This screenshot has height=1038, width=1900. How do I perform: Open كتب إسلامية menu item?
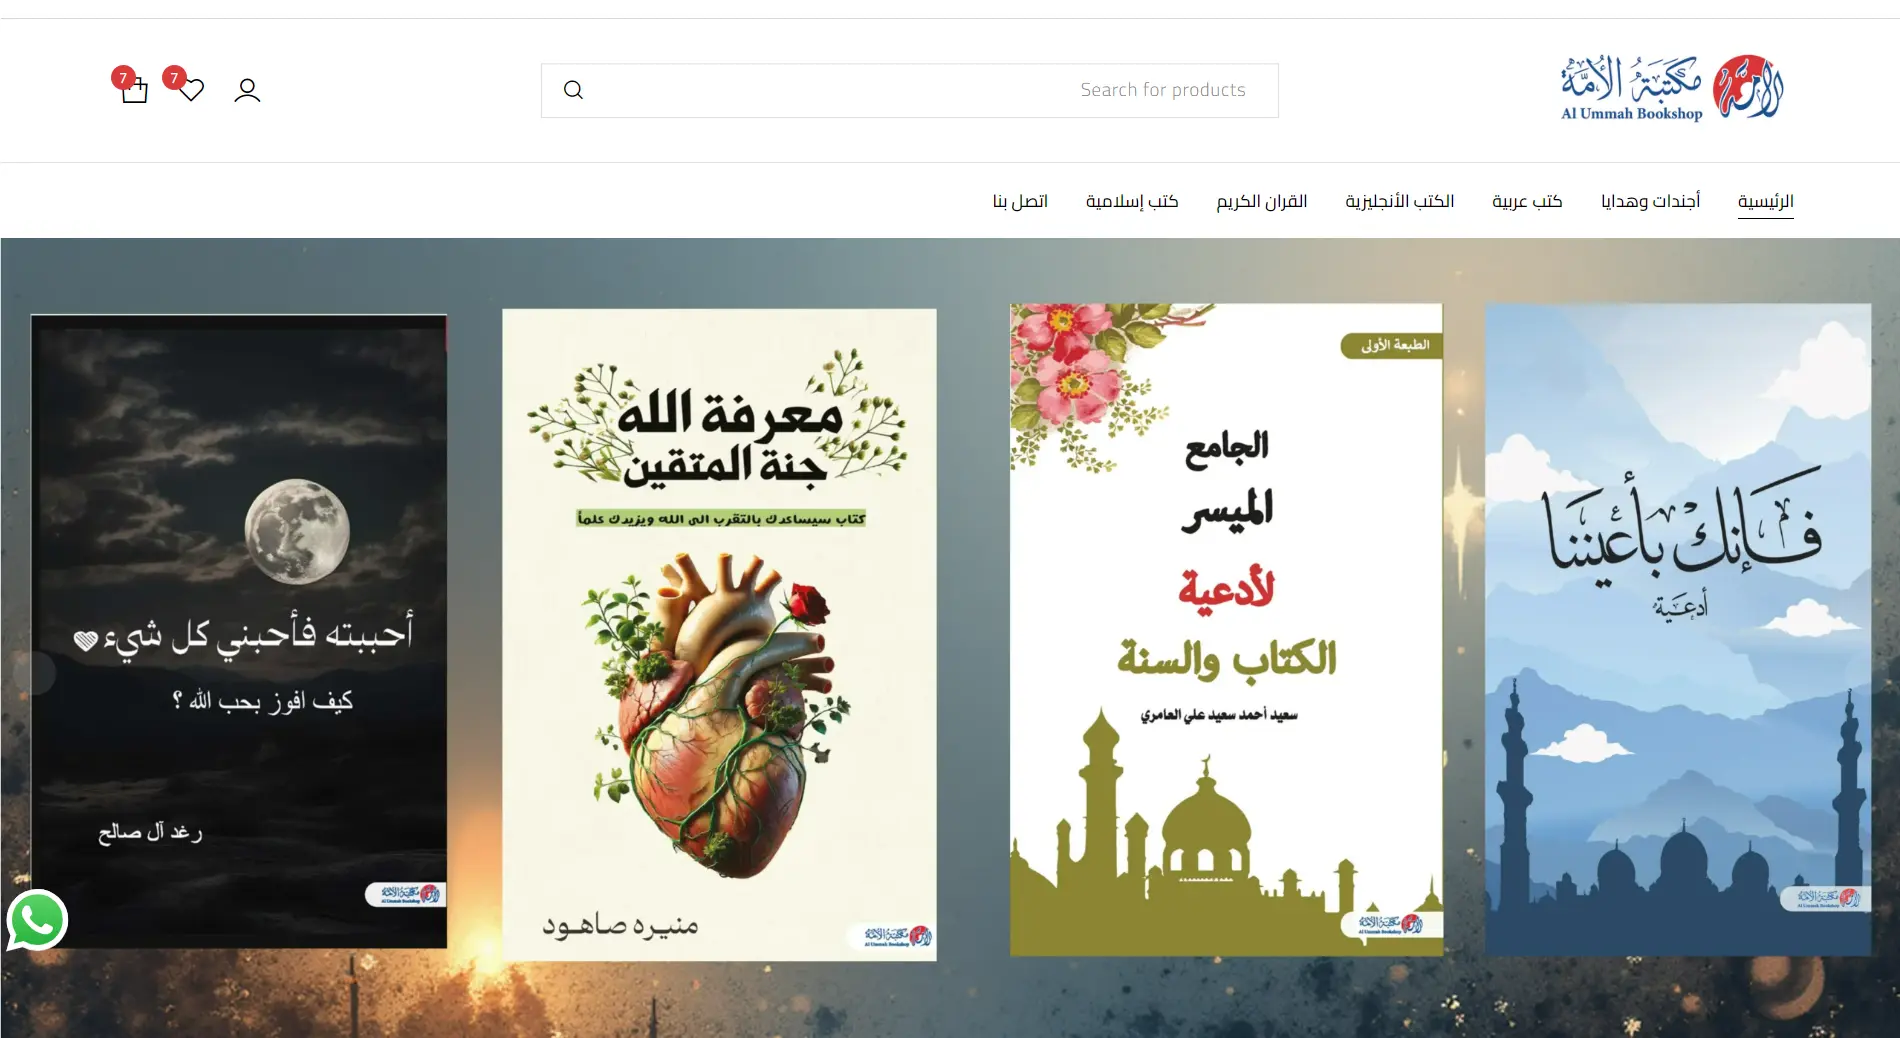1131,201
